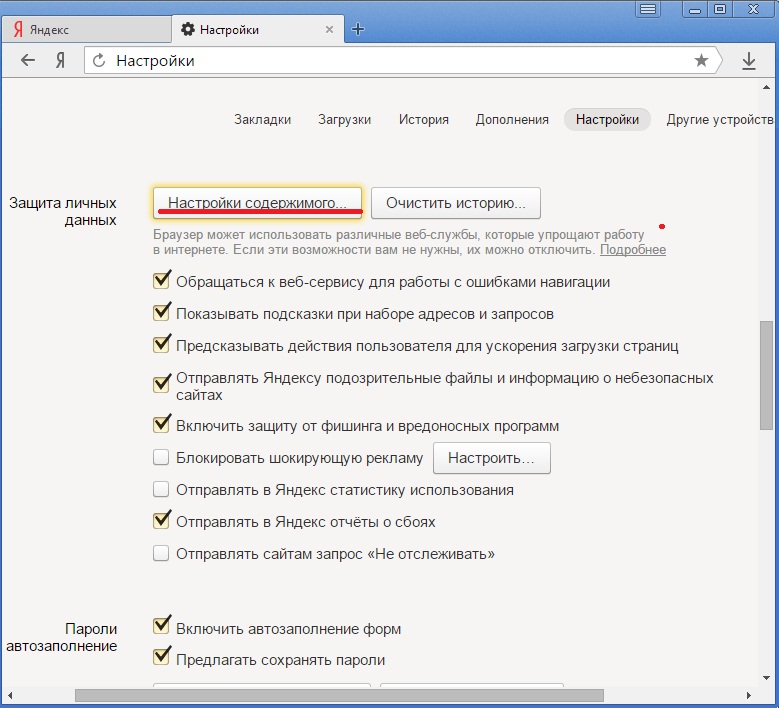Uncheck Показывать подсказки при наборе адресов
779x708 pixels.
click(x=161, y=313)
